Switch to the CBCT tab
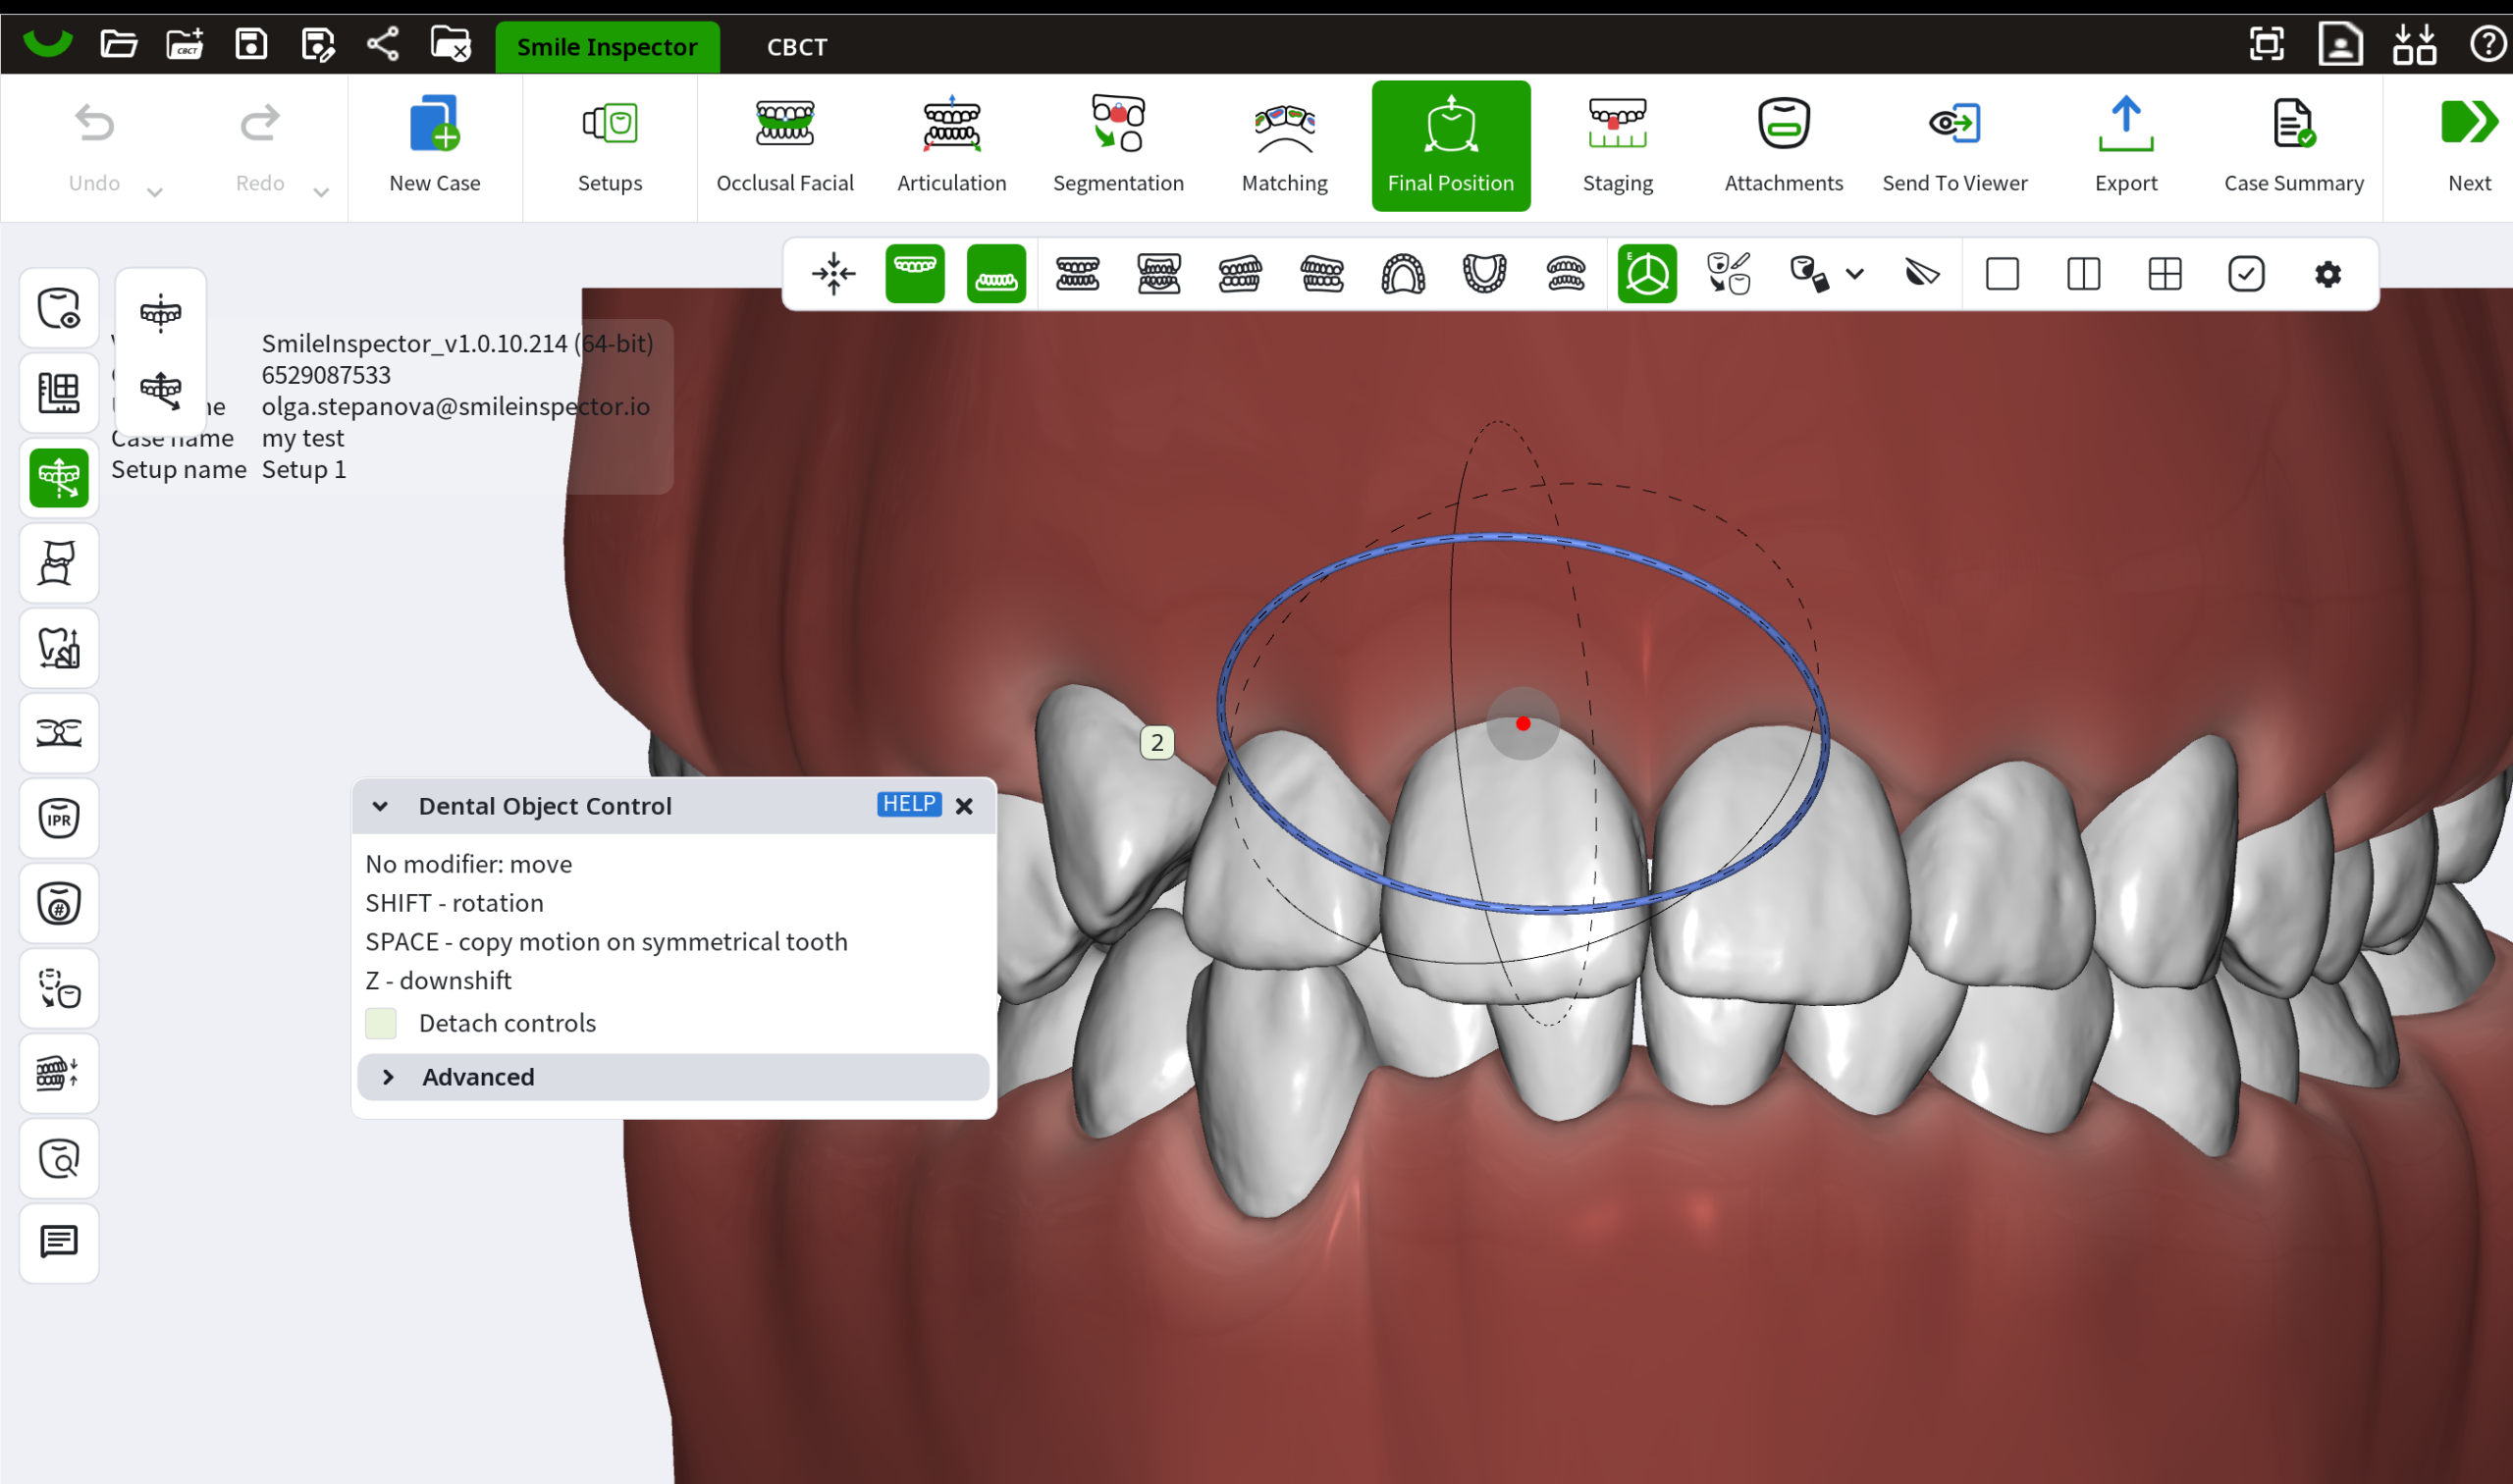The height and width of the screenshot is (1484, 2513). [796, 47]
